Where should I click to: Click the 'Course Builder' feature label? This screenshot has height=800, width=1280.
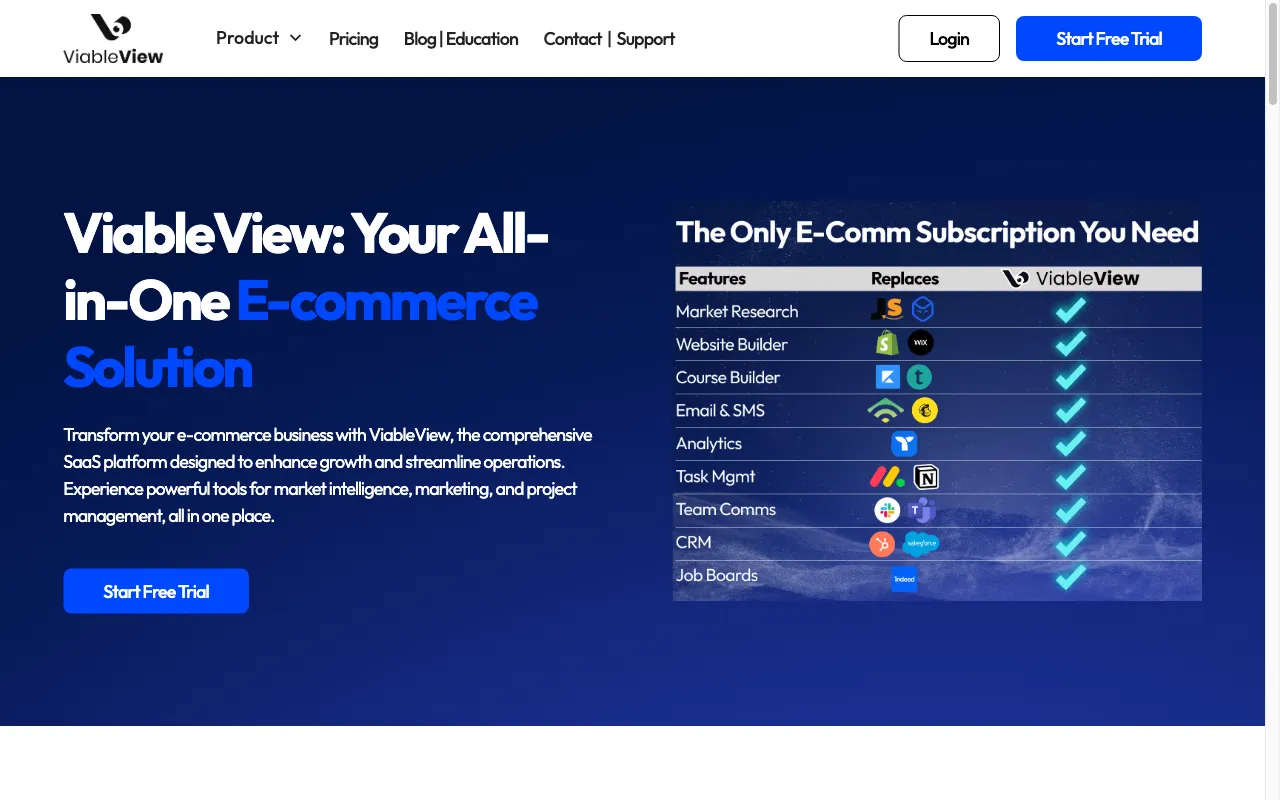click(x=728, y=377)
